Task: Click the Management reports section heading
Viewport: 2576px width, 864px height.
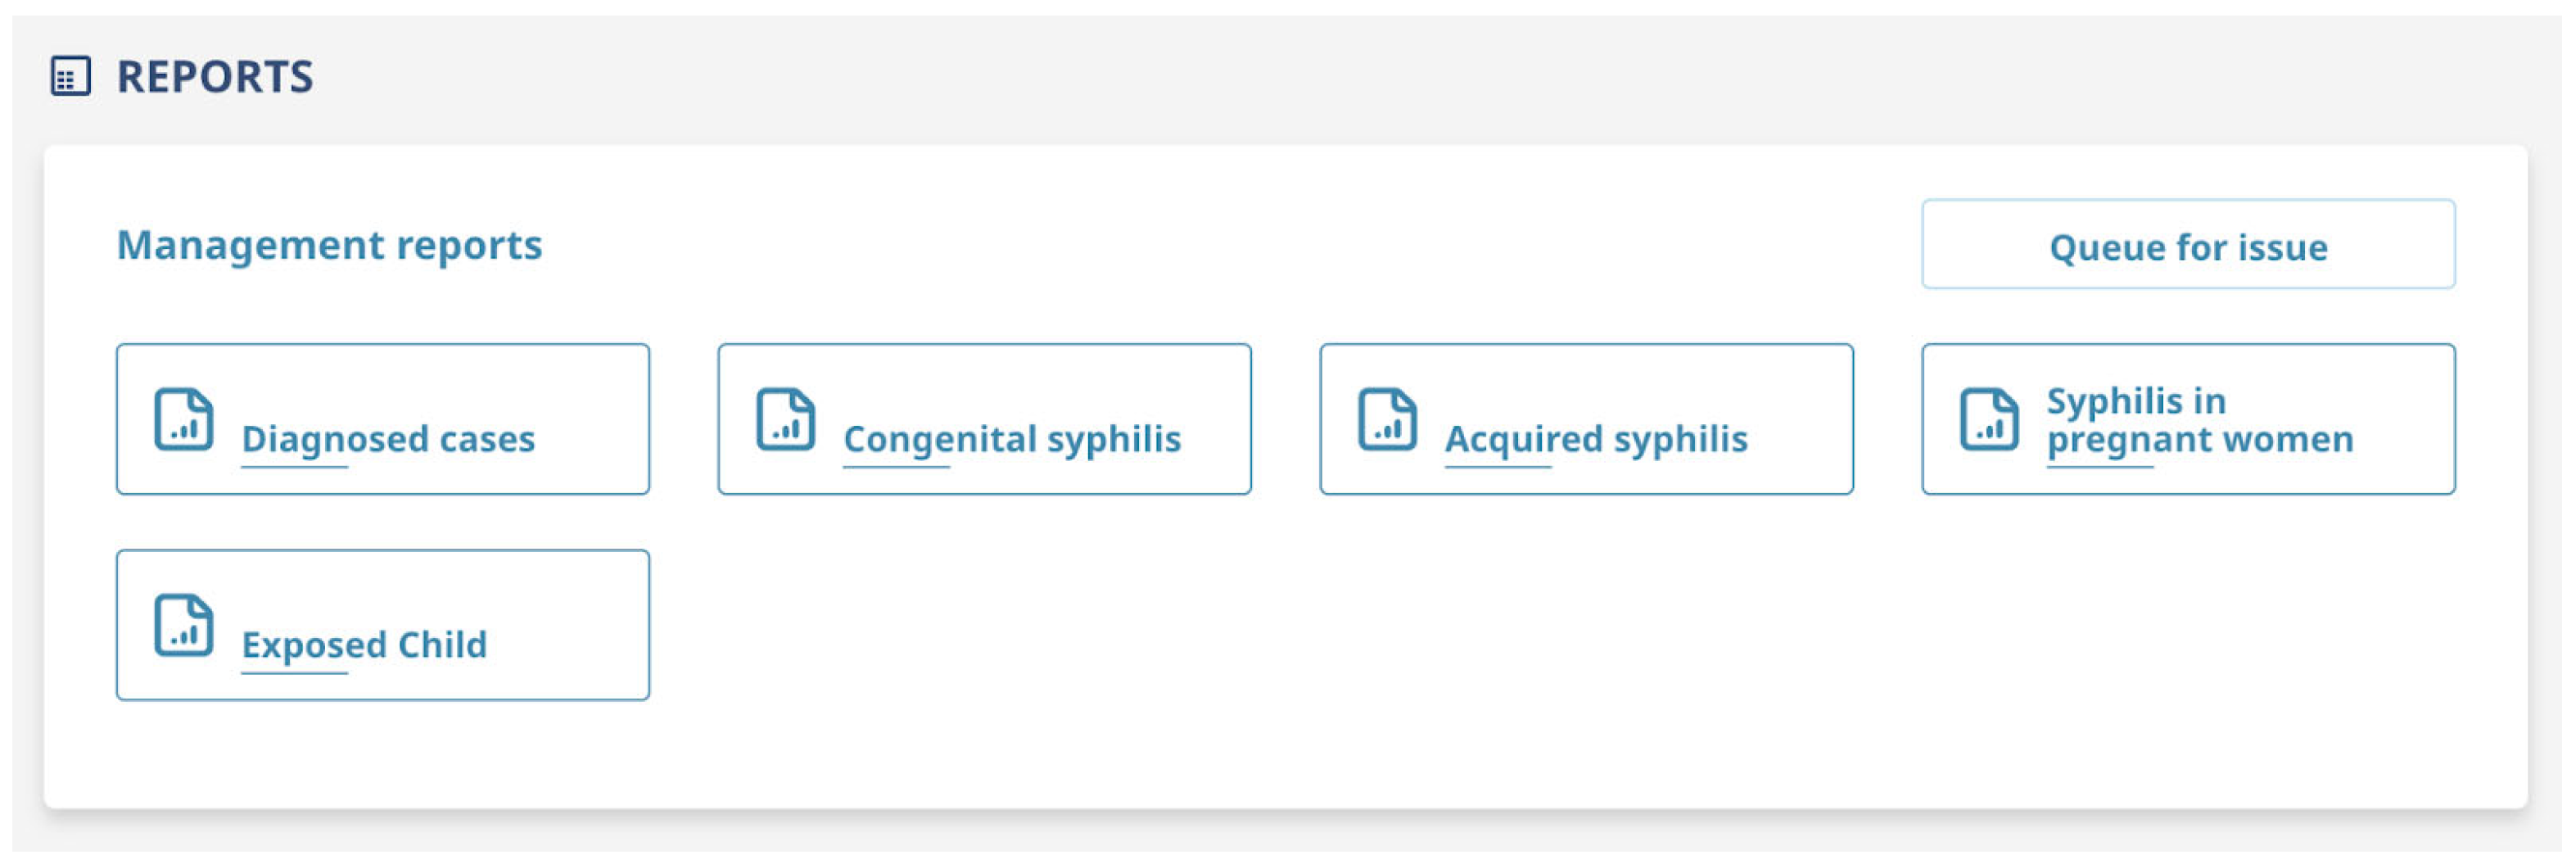Action: [329, 245]
